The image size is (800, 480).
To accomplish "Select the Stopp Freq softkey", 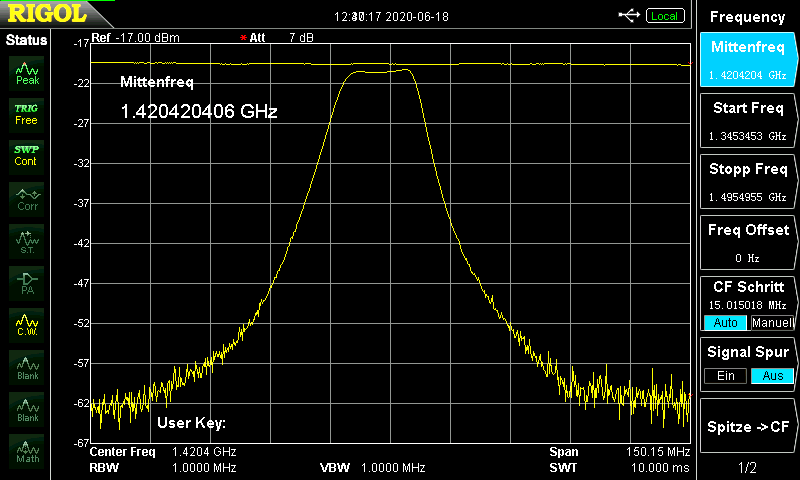I will [747, 182].
